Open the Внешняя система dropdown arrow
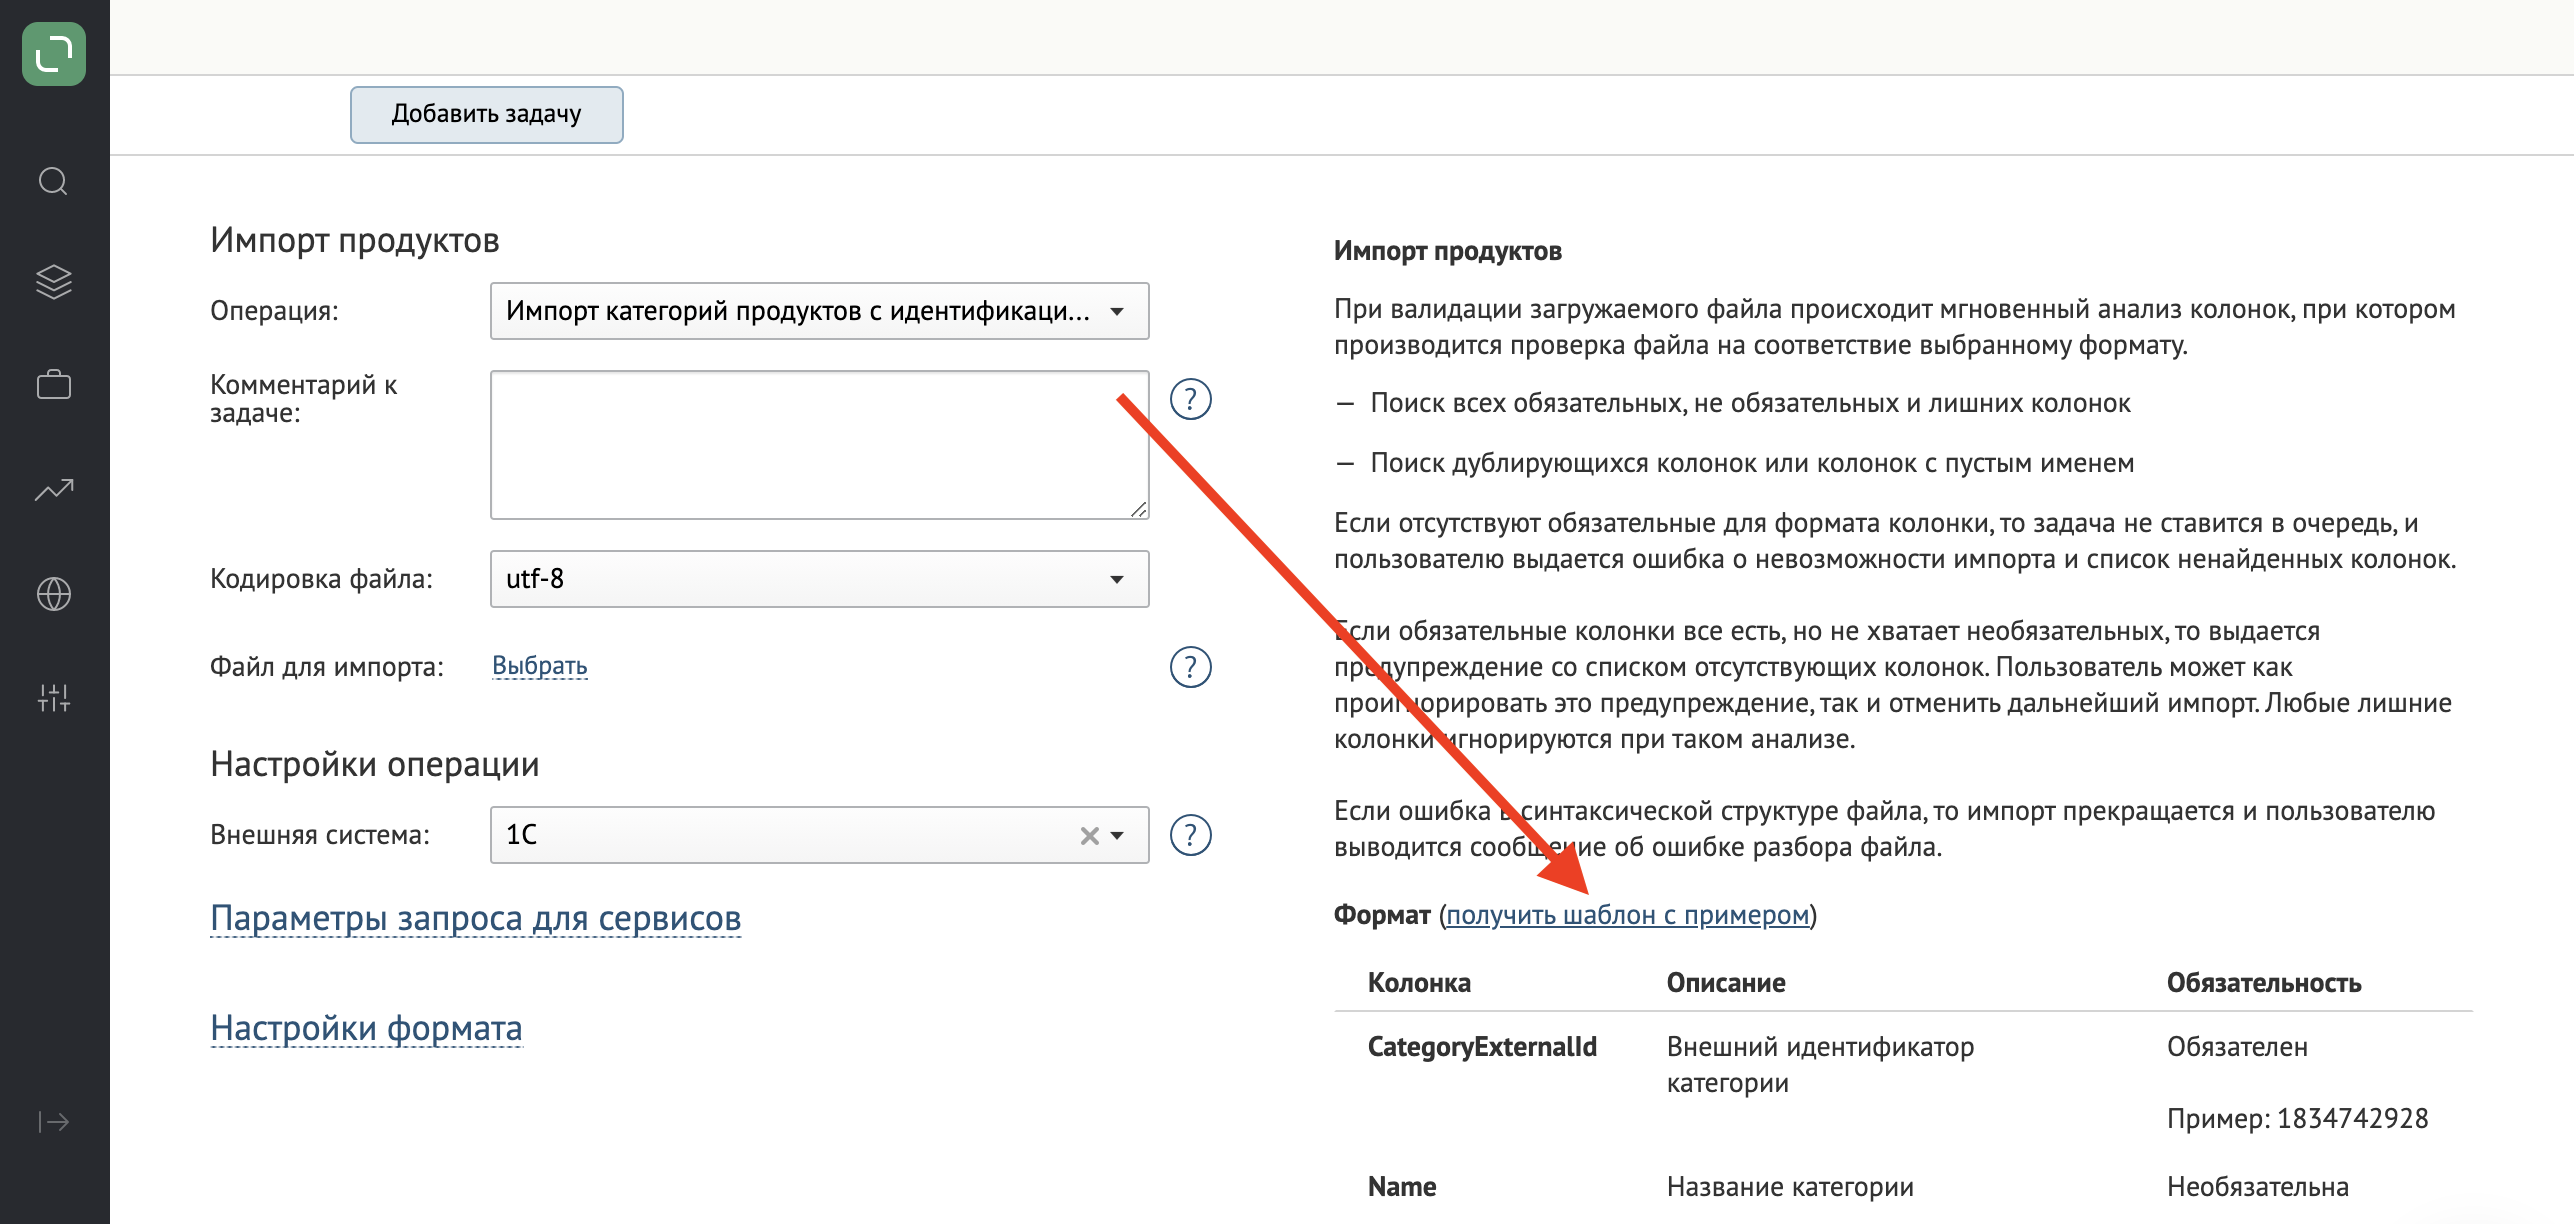 [1118, 835]
